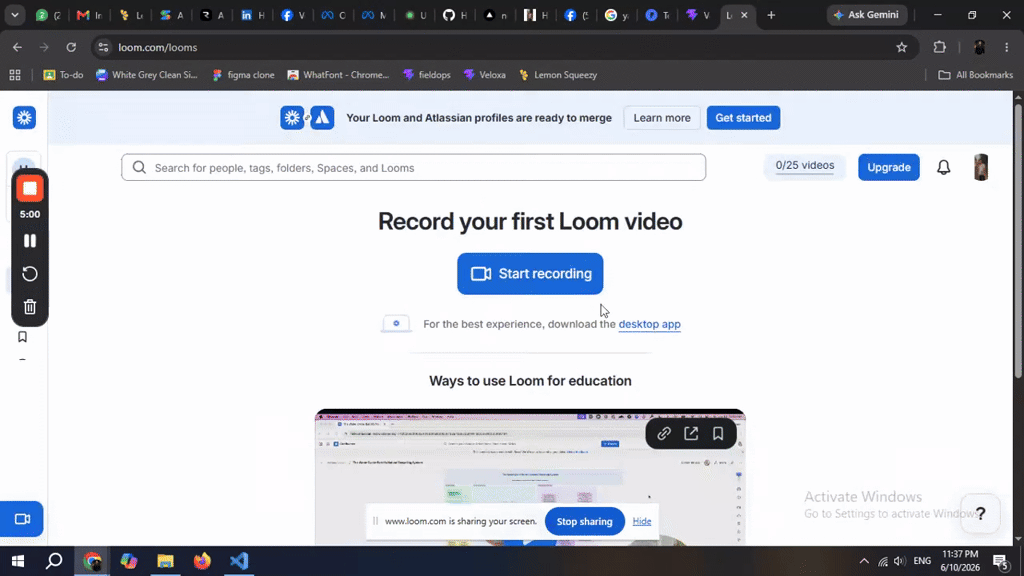View site information icon in address bar
This screenshot has width=1024, height=576.
103,47
